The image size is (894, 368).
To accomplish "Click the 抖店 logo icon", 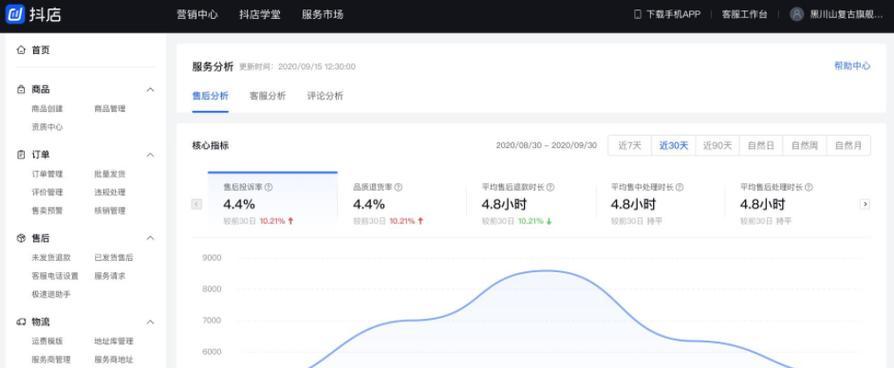I will 14,14.
